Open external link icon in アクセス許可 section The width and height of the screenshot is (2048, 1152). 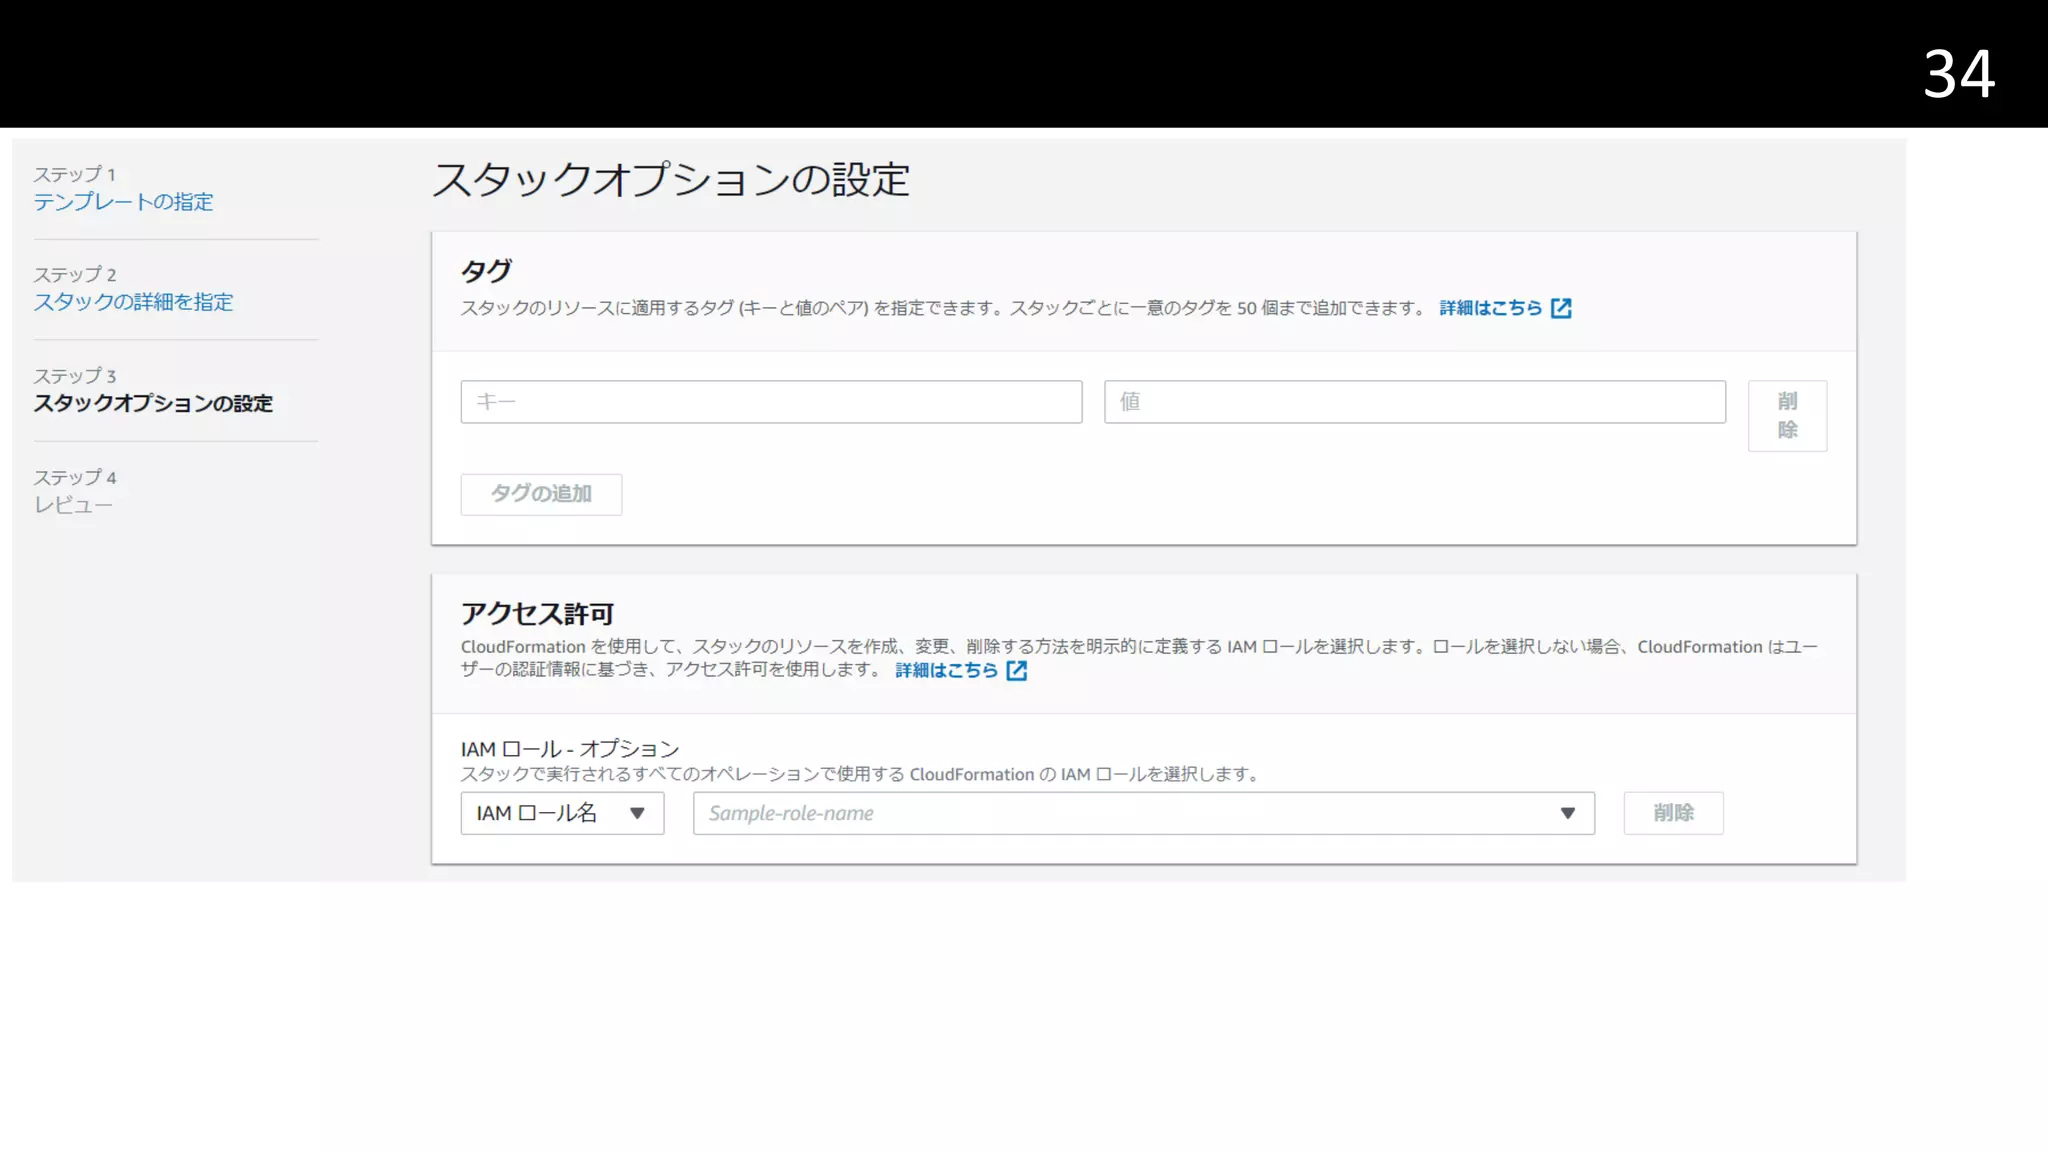(x=1017, y=670)
